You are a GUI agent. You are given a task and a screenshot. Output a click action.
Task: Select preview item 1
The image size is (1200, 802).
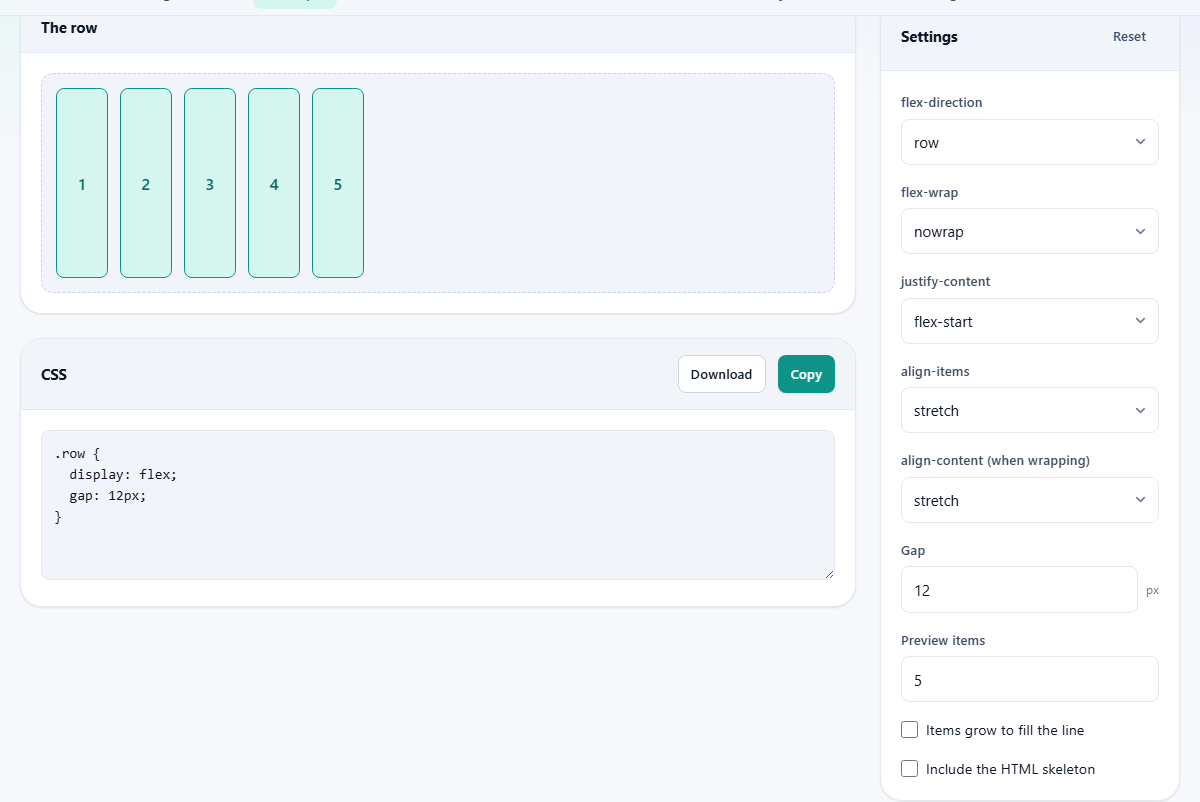(82, 183)
